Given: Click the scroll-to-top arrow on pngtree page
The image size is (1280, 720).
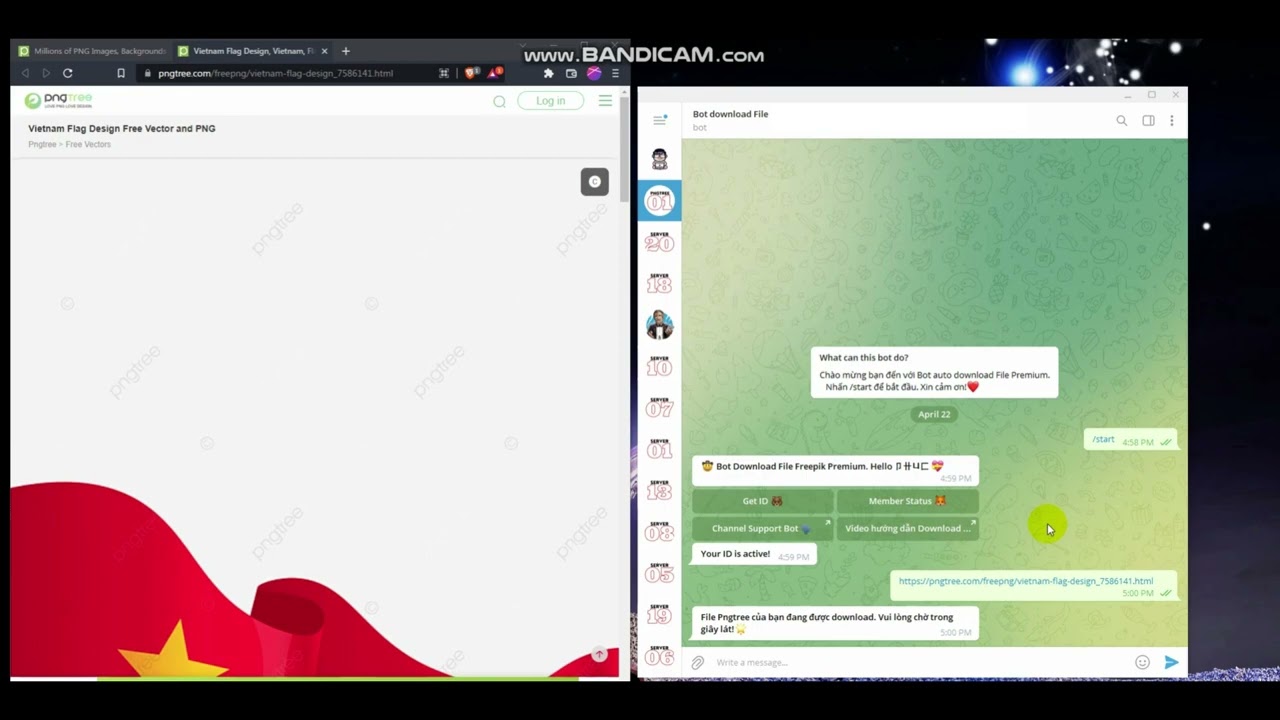Looking at the screenshot, I should [x=599, y=654].
